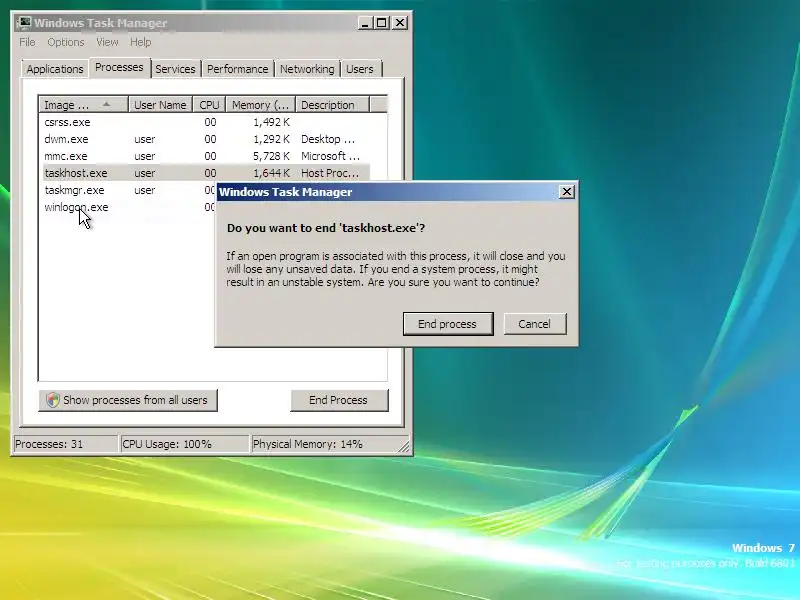800x600 pixels.
Task: Select the taskmgr.exe process row
Action: click(x=129, y=190)
